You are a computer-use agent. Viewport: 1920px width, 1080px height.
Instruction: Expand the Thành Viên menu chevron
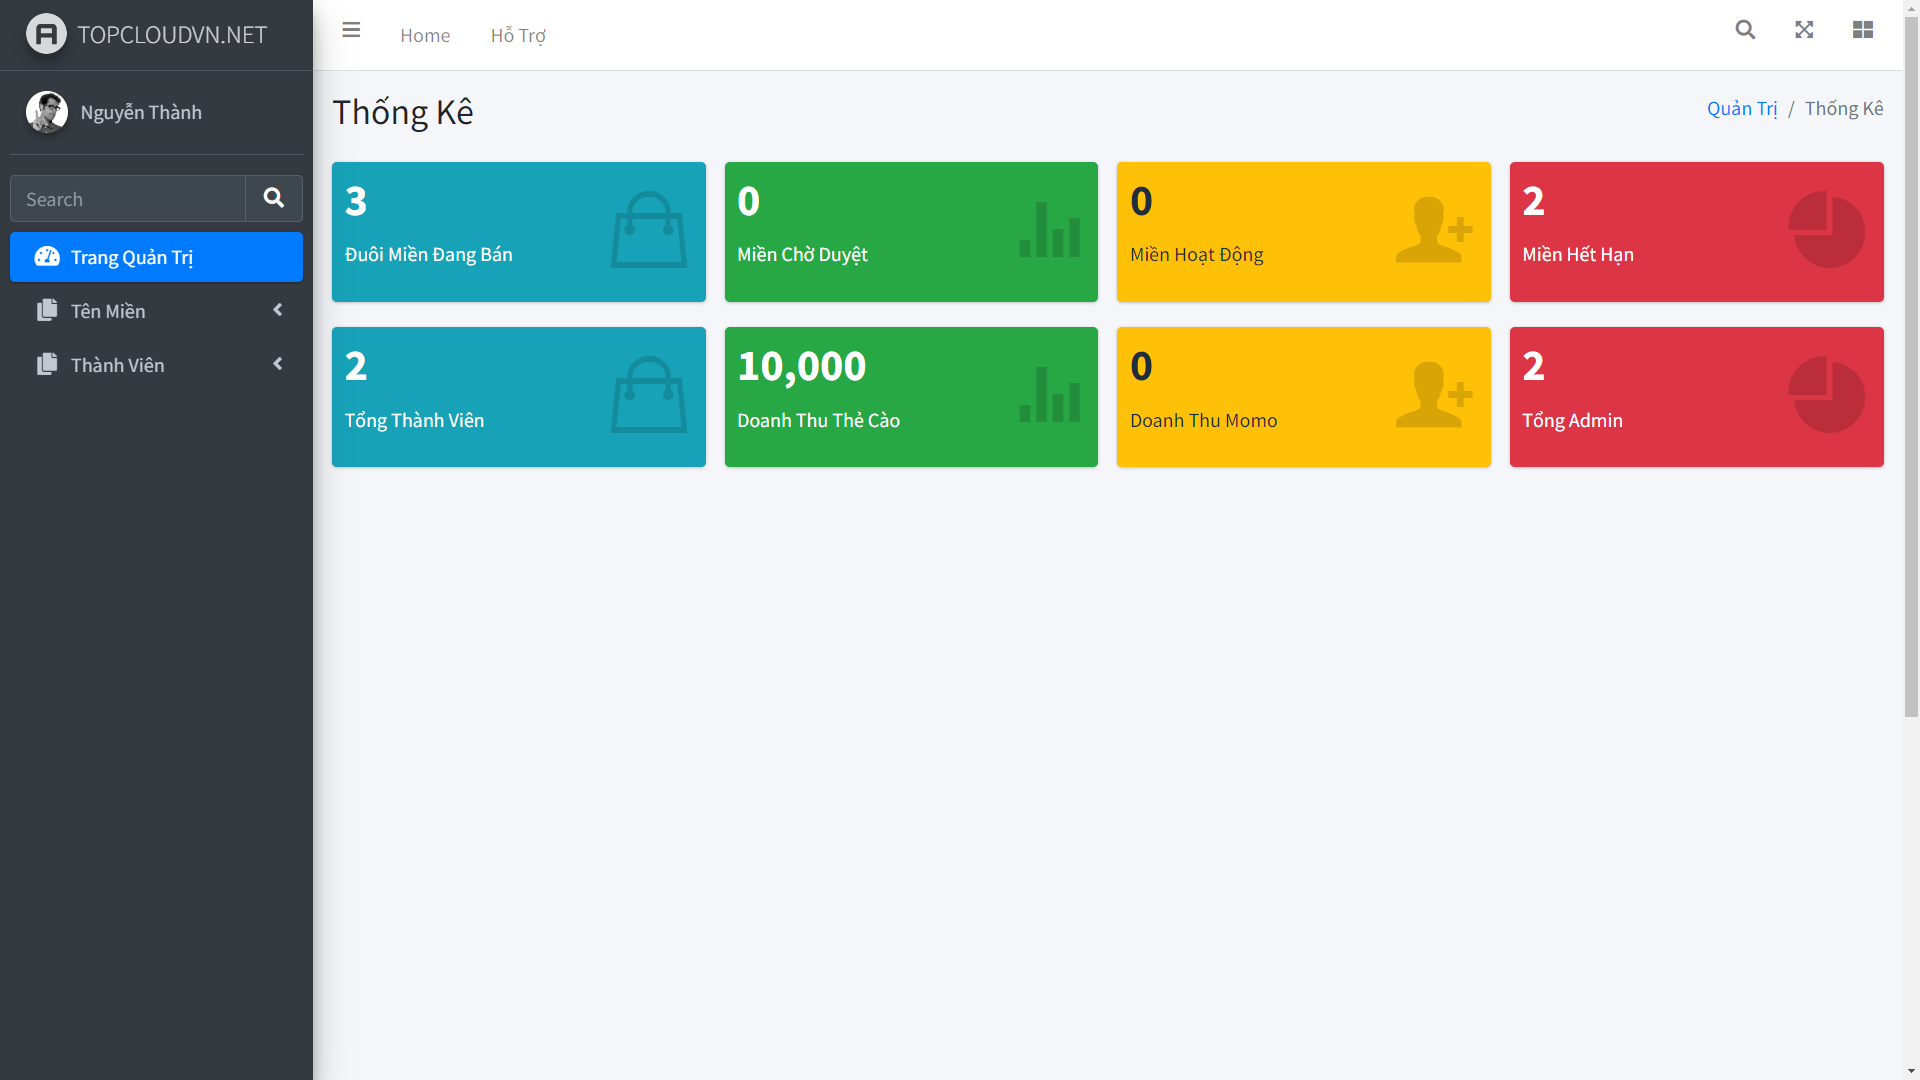[278, 364]
